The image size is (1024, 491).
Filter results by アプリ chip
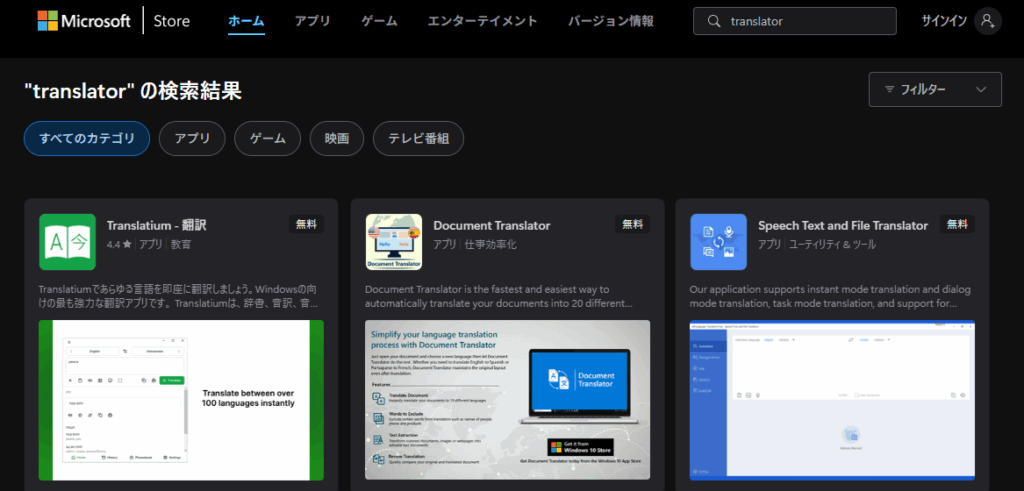pyautogui.click(x=192, y=138)
